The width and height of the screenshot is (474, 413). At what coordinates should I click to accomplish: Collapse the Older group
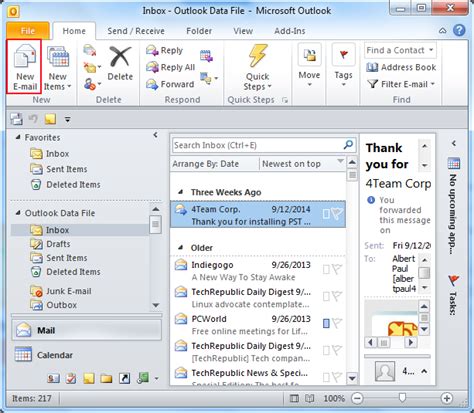(x=180, y=247)
